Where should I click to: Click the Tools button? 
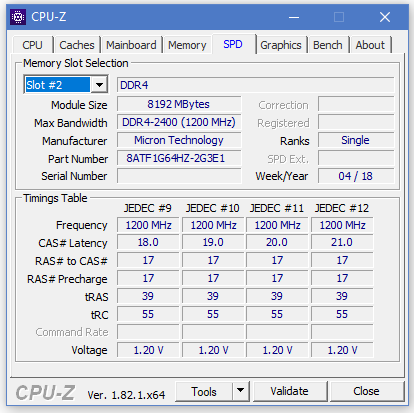204,392
